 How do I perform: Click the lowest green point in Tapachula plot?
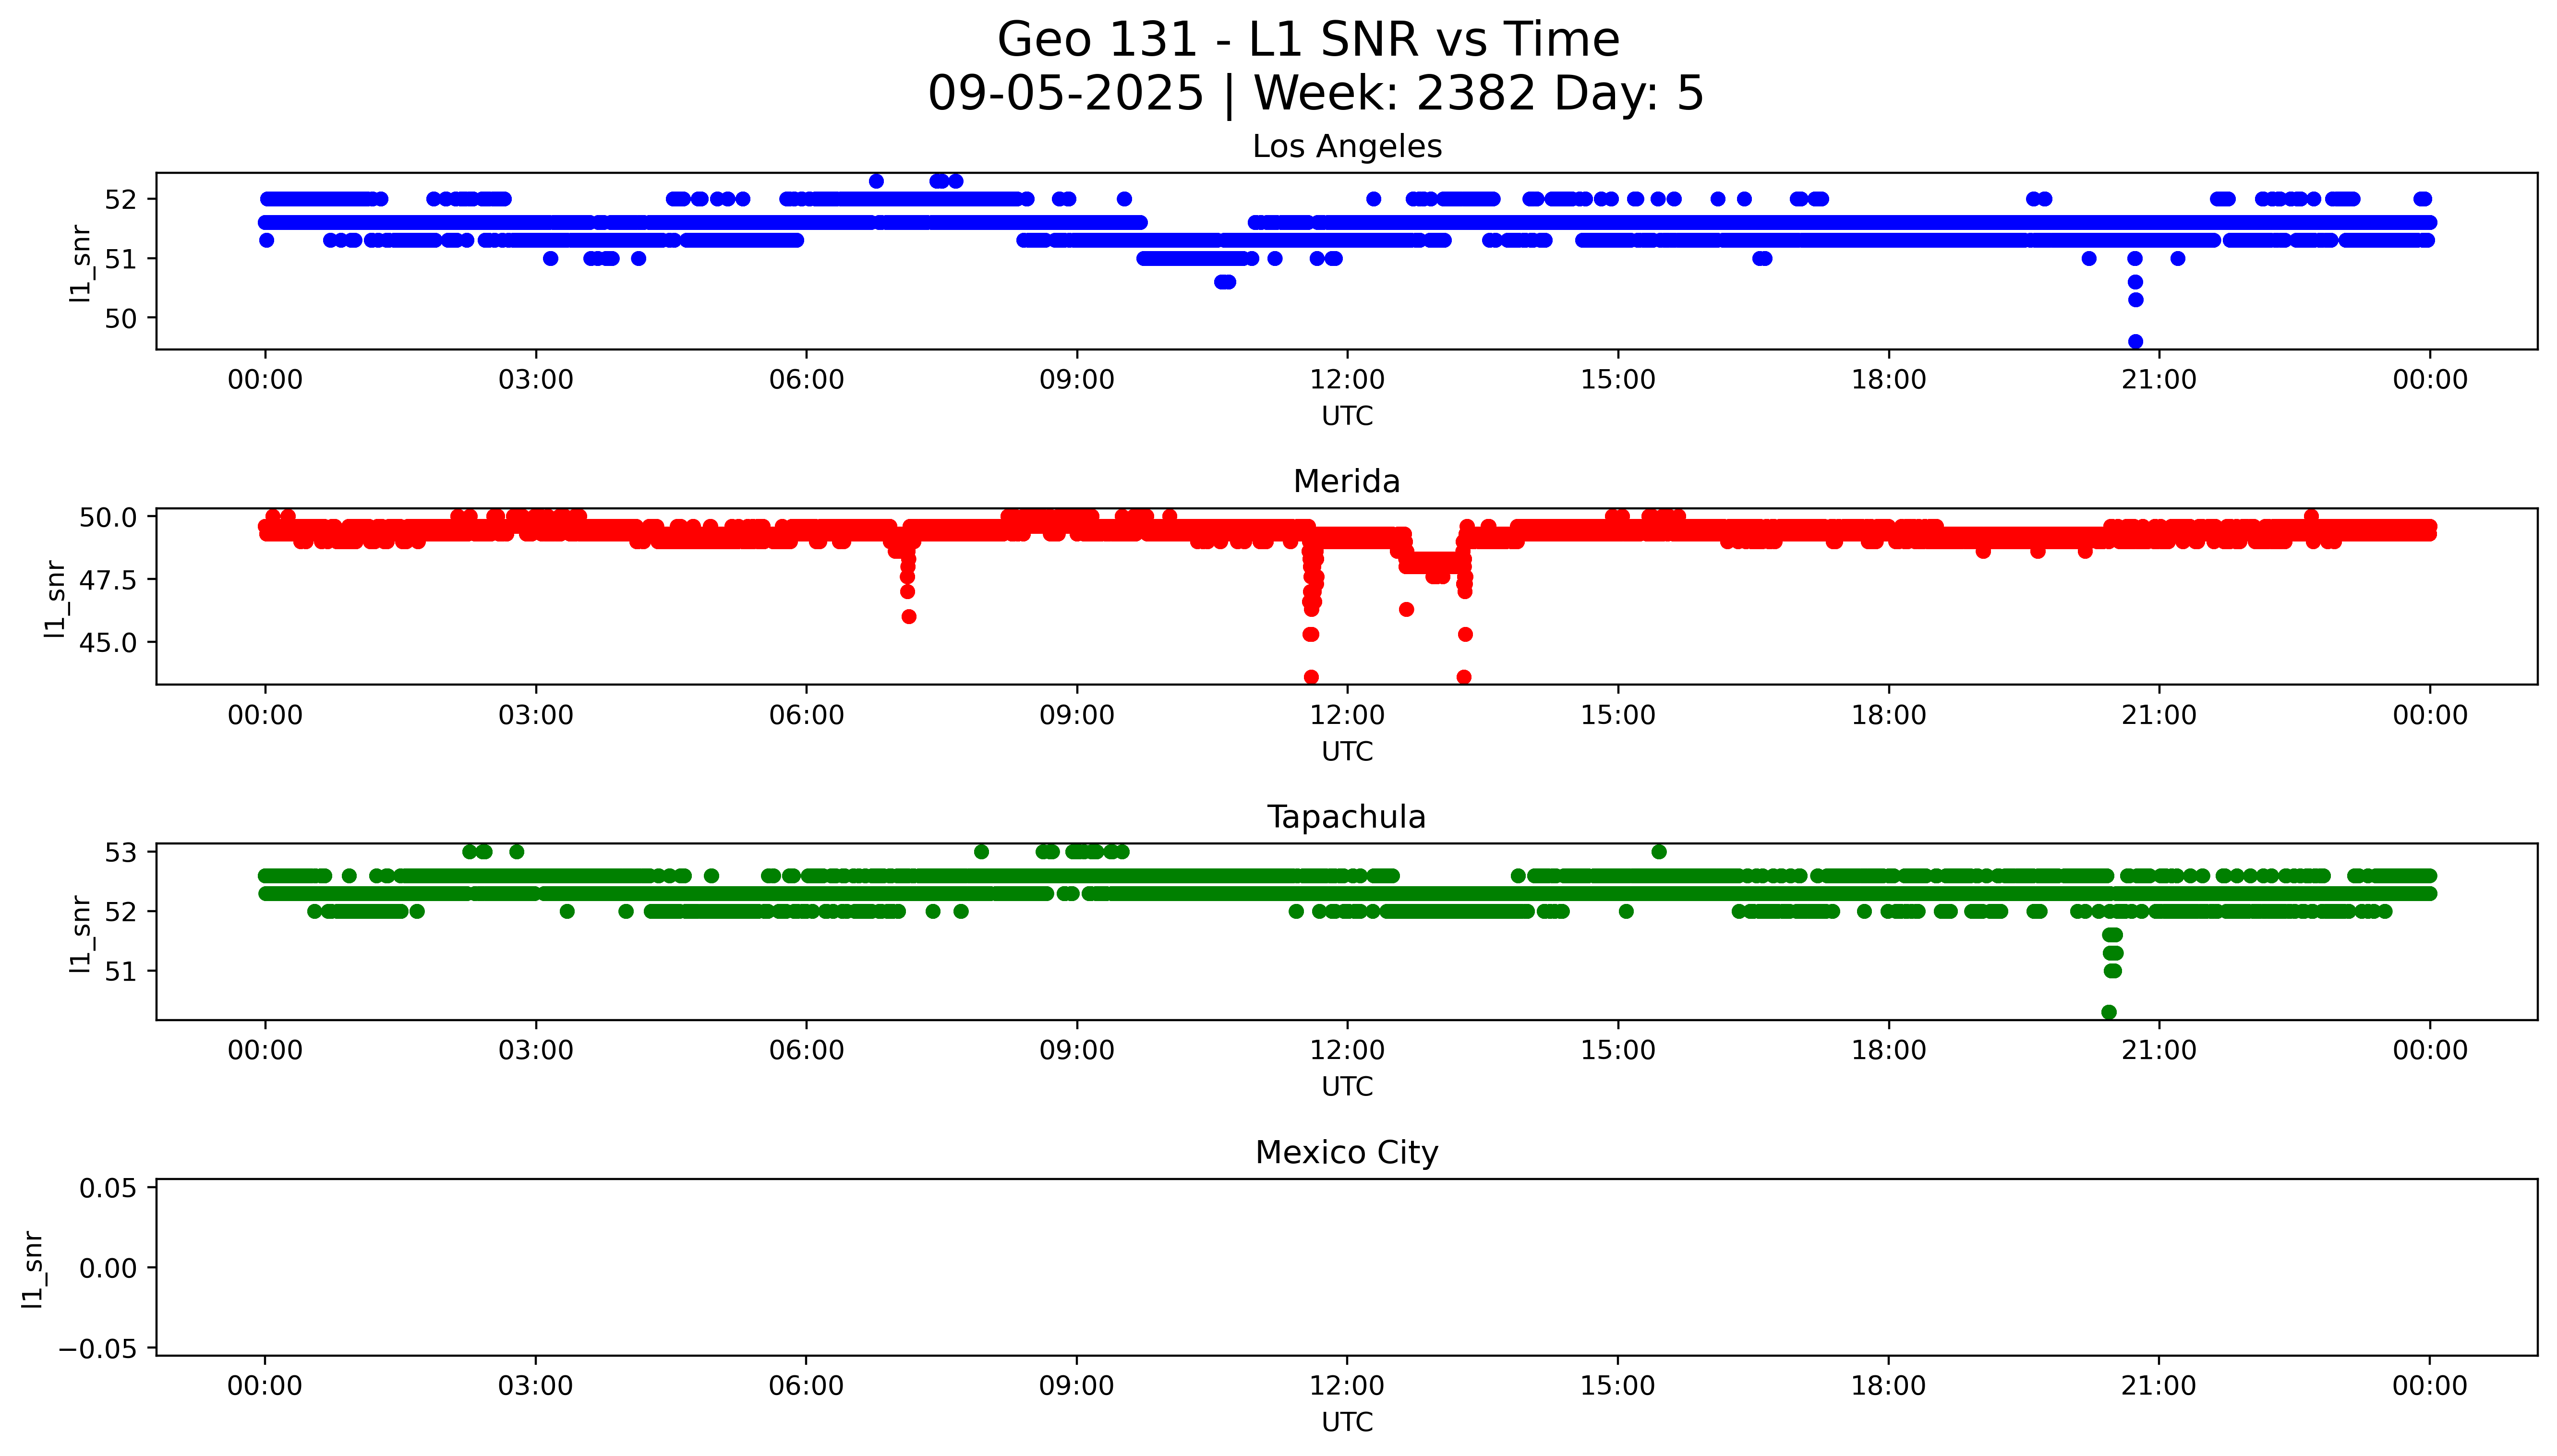(x=2109, y=1012)
